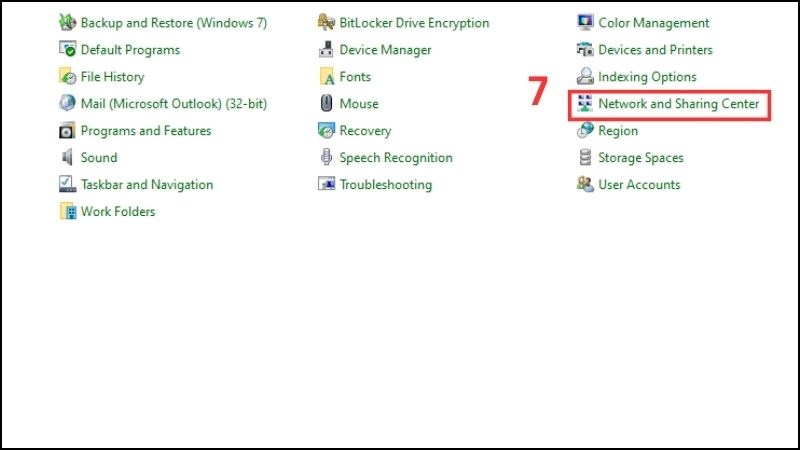Image resolution: width=800 pixels, height=450 pixels.
Task: Open User Accounts link
Action: point(639,185)
